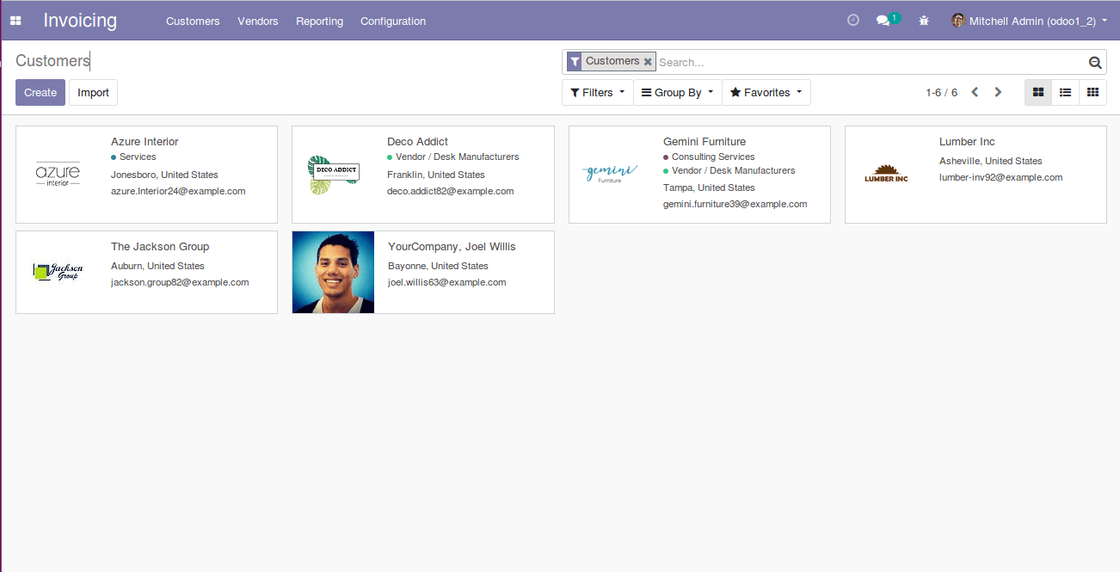Switch to kanban view
Viewport: 1120px width, 572px height.
point(1039,92)
